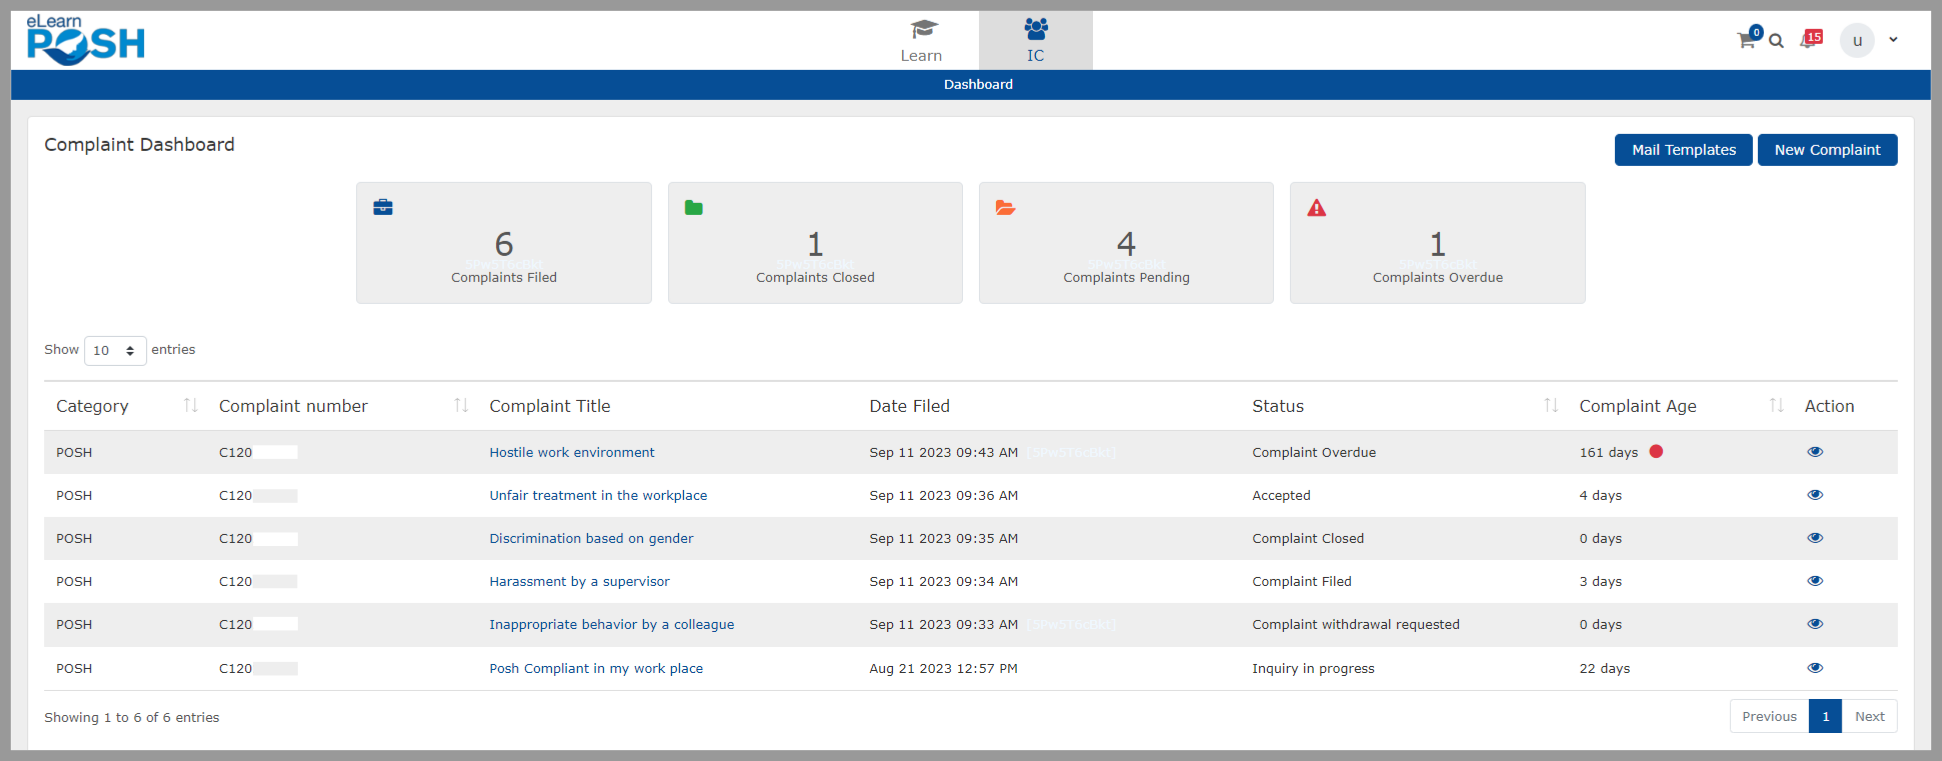The height and width of the screenshot is (761, 1942).
Task: Click the New Complaint button
Action: pos(1827,150)
